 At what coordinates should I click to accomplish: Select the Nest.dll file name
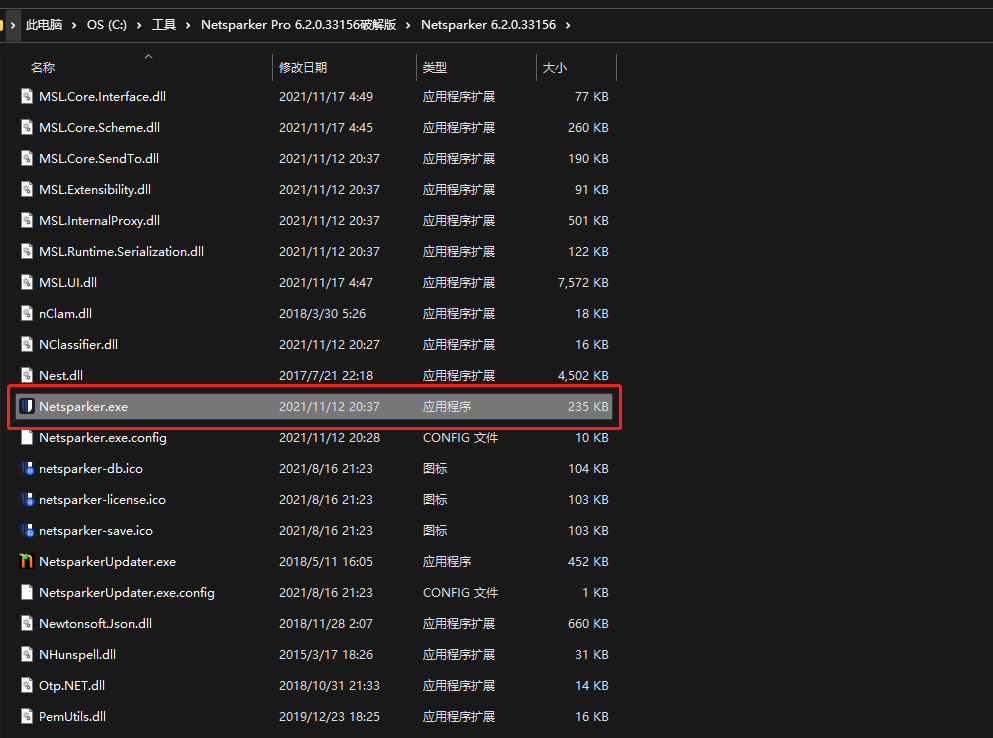pyautogui.click(x=61, y=376)
